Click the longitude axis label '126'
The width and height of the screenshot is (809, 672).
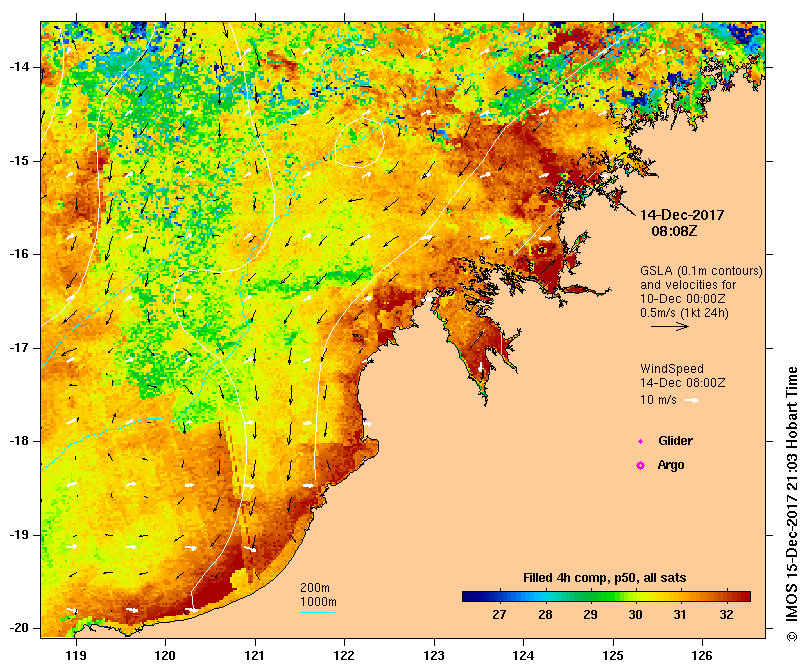point(702,655)
